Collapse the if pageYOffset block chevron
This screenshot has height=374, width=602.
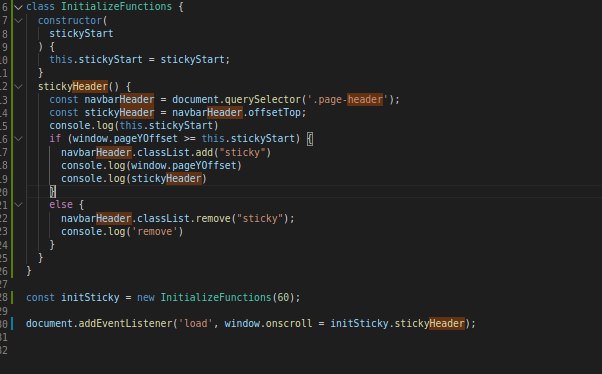click(x=18, y=139)
